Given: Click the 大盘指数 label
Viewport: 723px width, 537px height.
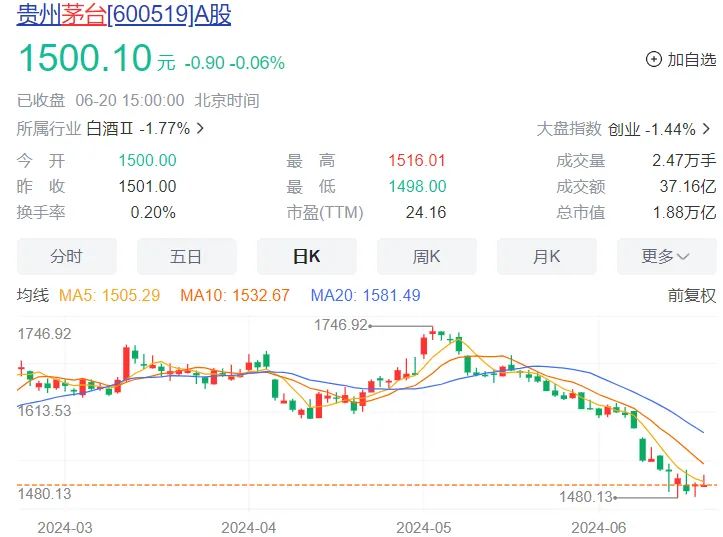Looking at the screenshot, I should 569,128.
